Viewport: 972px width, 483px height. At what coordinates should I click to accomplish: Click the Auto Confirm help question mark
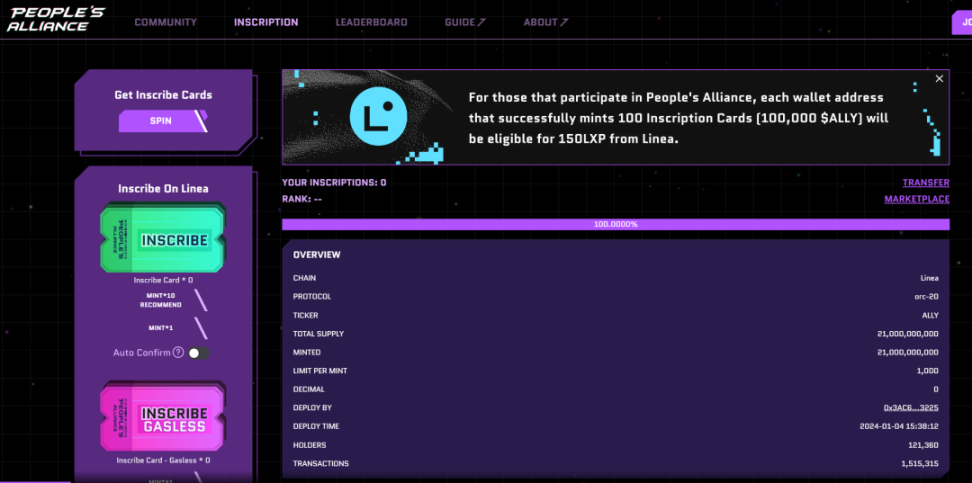(x=178, y=352)
